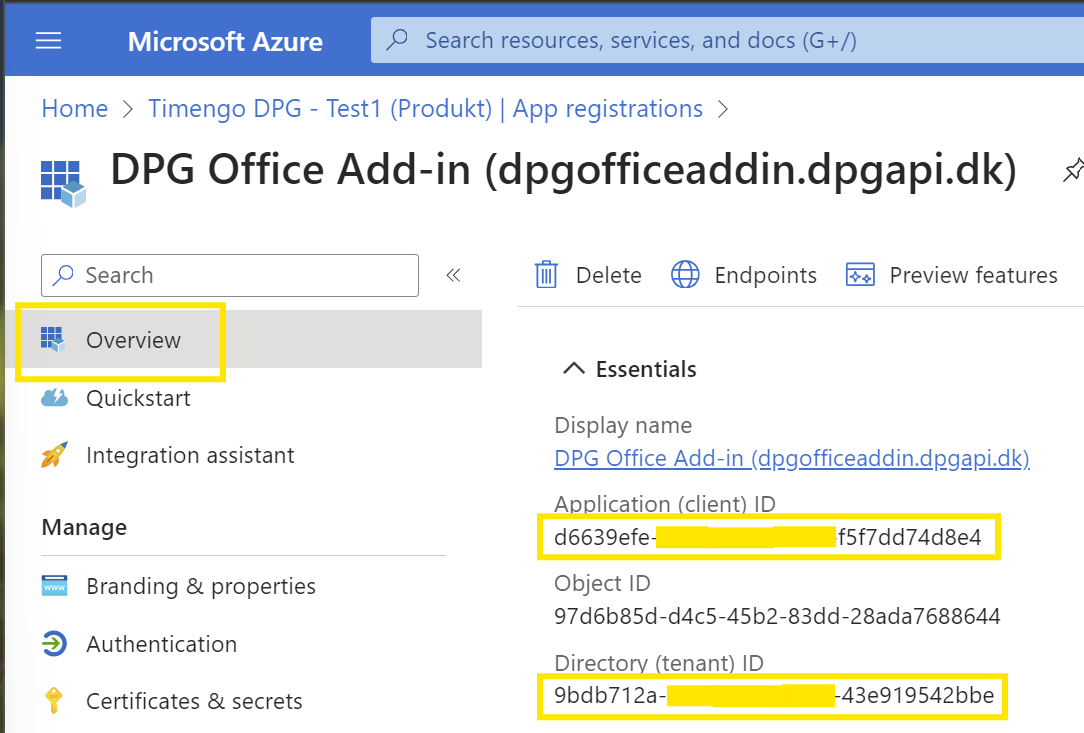This screenshot has height=733, width=1084.
Task: Go to Home breadcrumb link
Action: point(74,109)
